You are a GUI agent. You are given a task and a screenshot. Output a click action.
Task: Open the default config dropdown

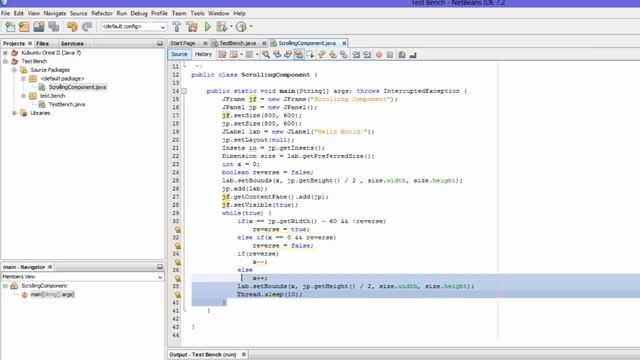163,27
